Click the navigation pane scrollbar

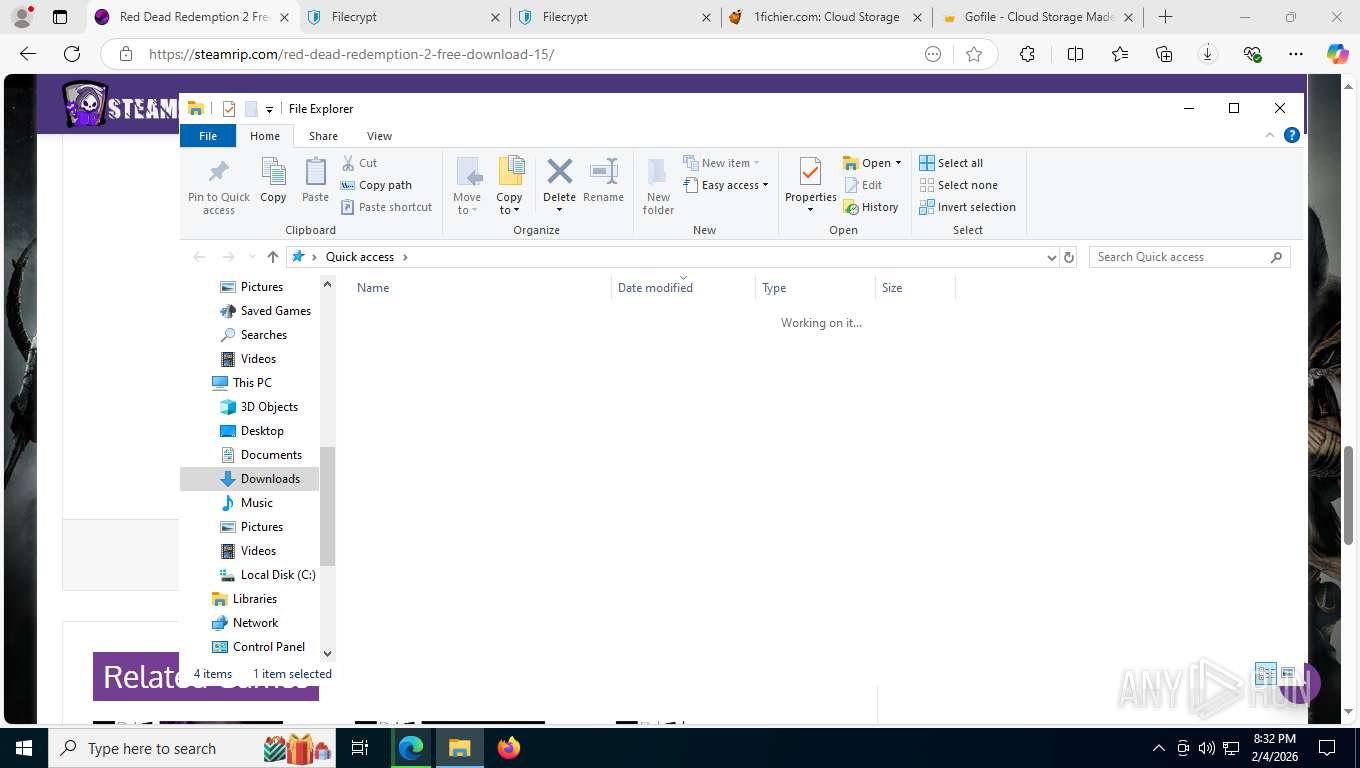coord(327,506)
